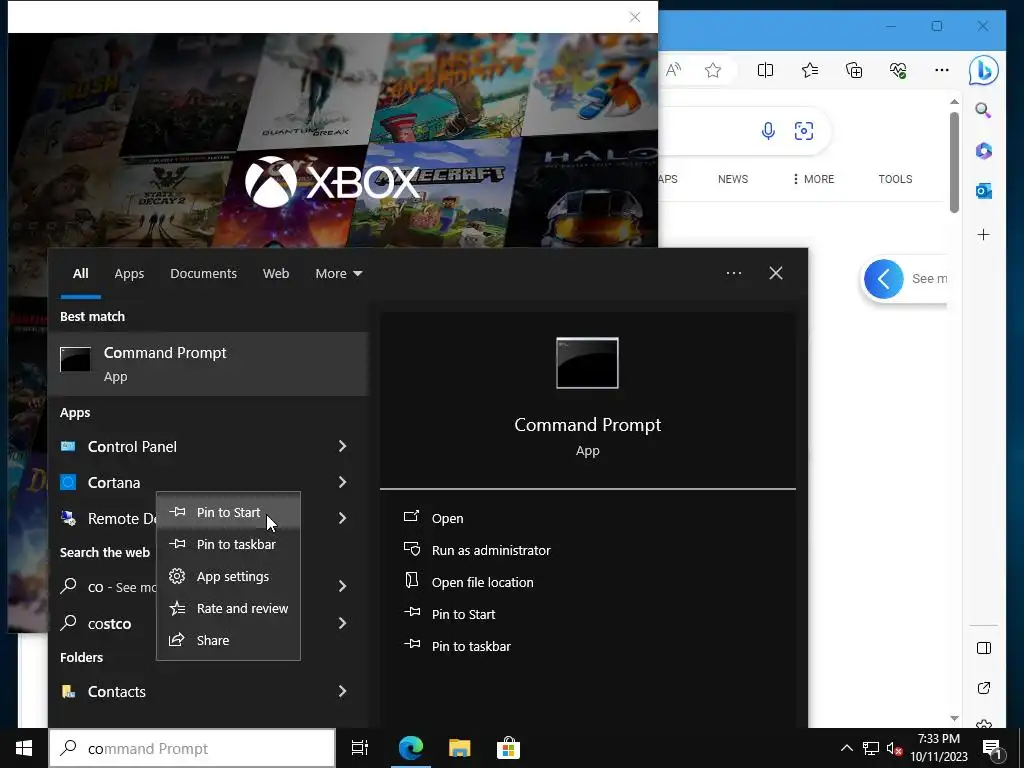Add sidebar app with plus icon
The height and width of the screenshot is (768, 1024).
click(984, 234)
